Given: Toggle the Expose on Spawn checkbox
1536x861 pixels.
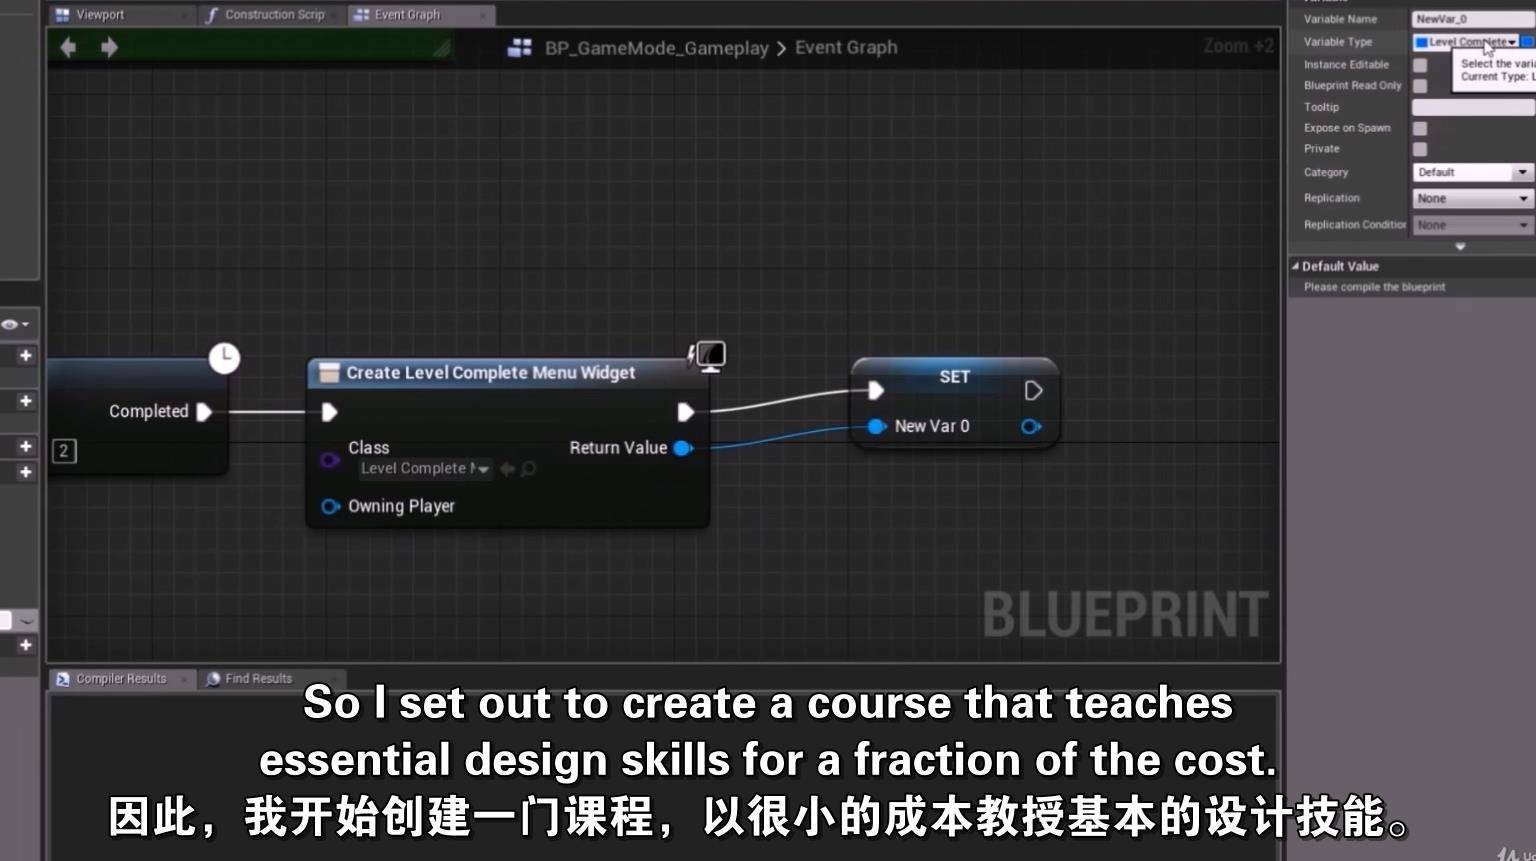Looking at the screenshot, I should coord(1420,128).
